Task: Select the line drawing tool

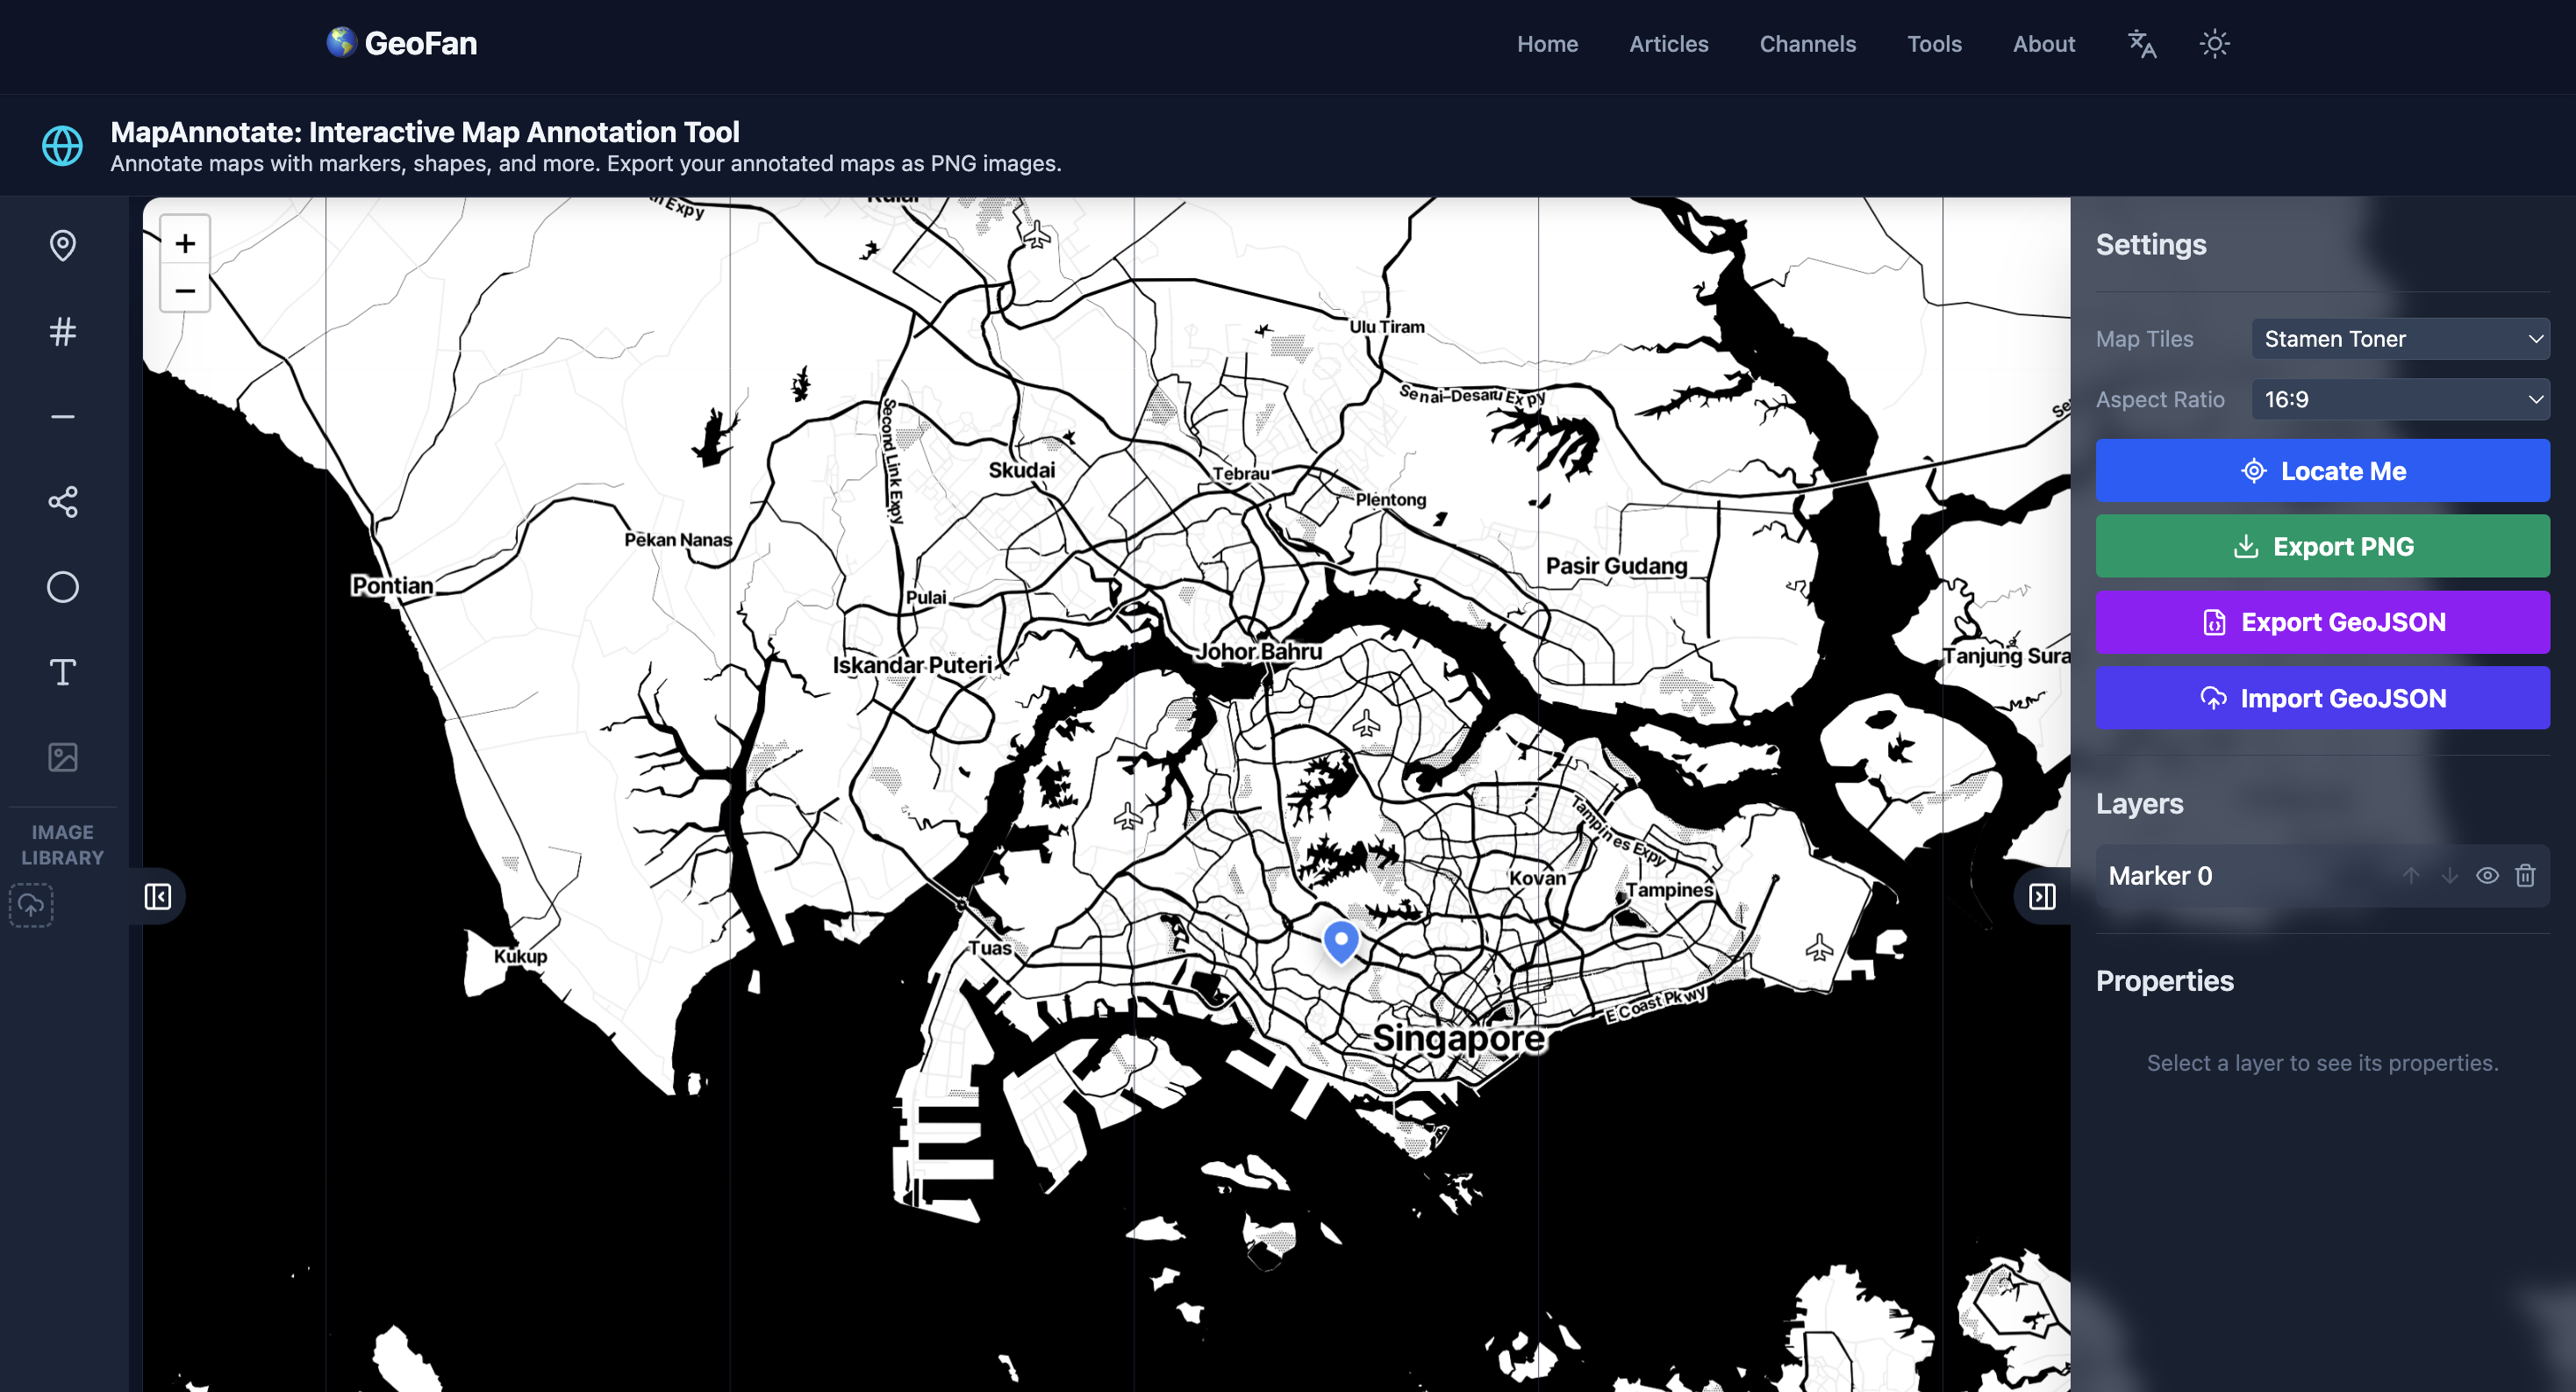Action: click(62, 416)
